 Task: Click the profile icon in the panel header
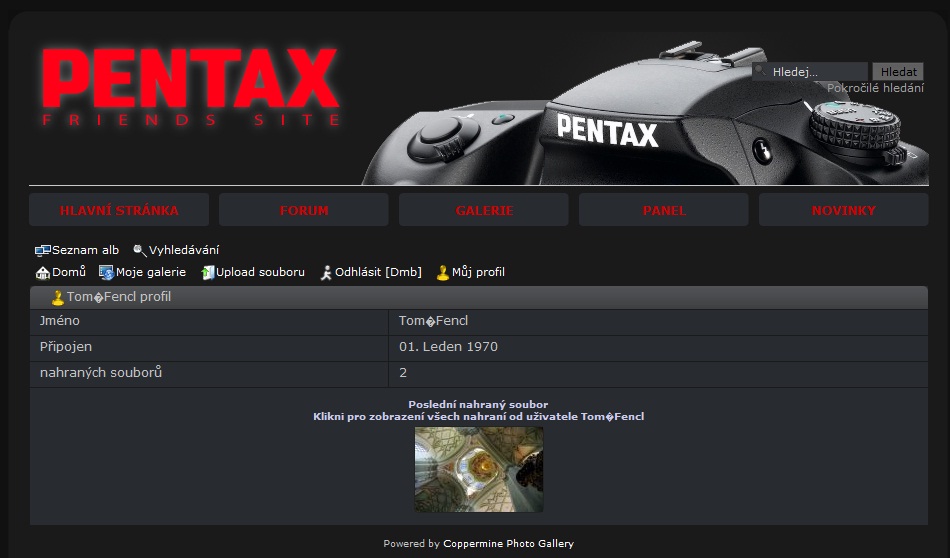[58, 297]
